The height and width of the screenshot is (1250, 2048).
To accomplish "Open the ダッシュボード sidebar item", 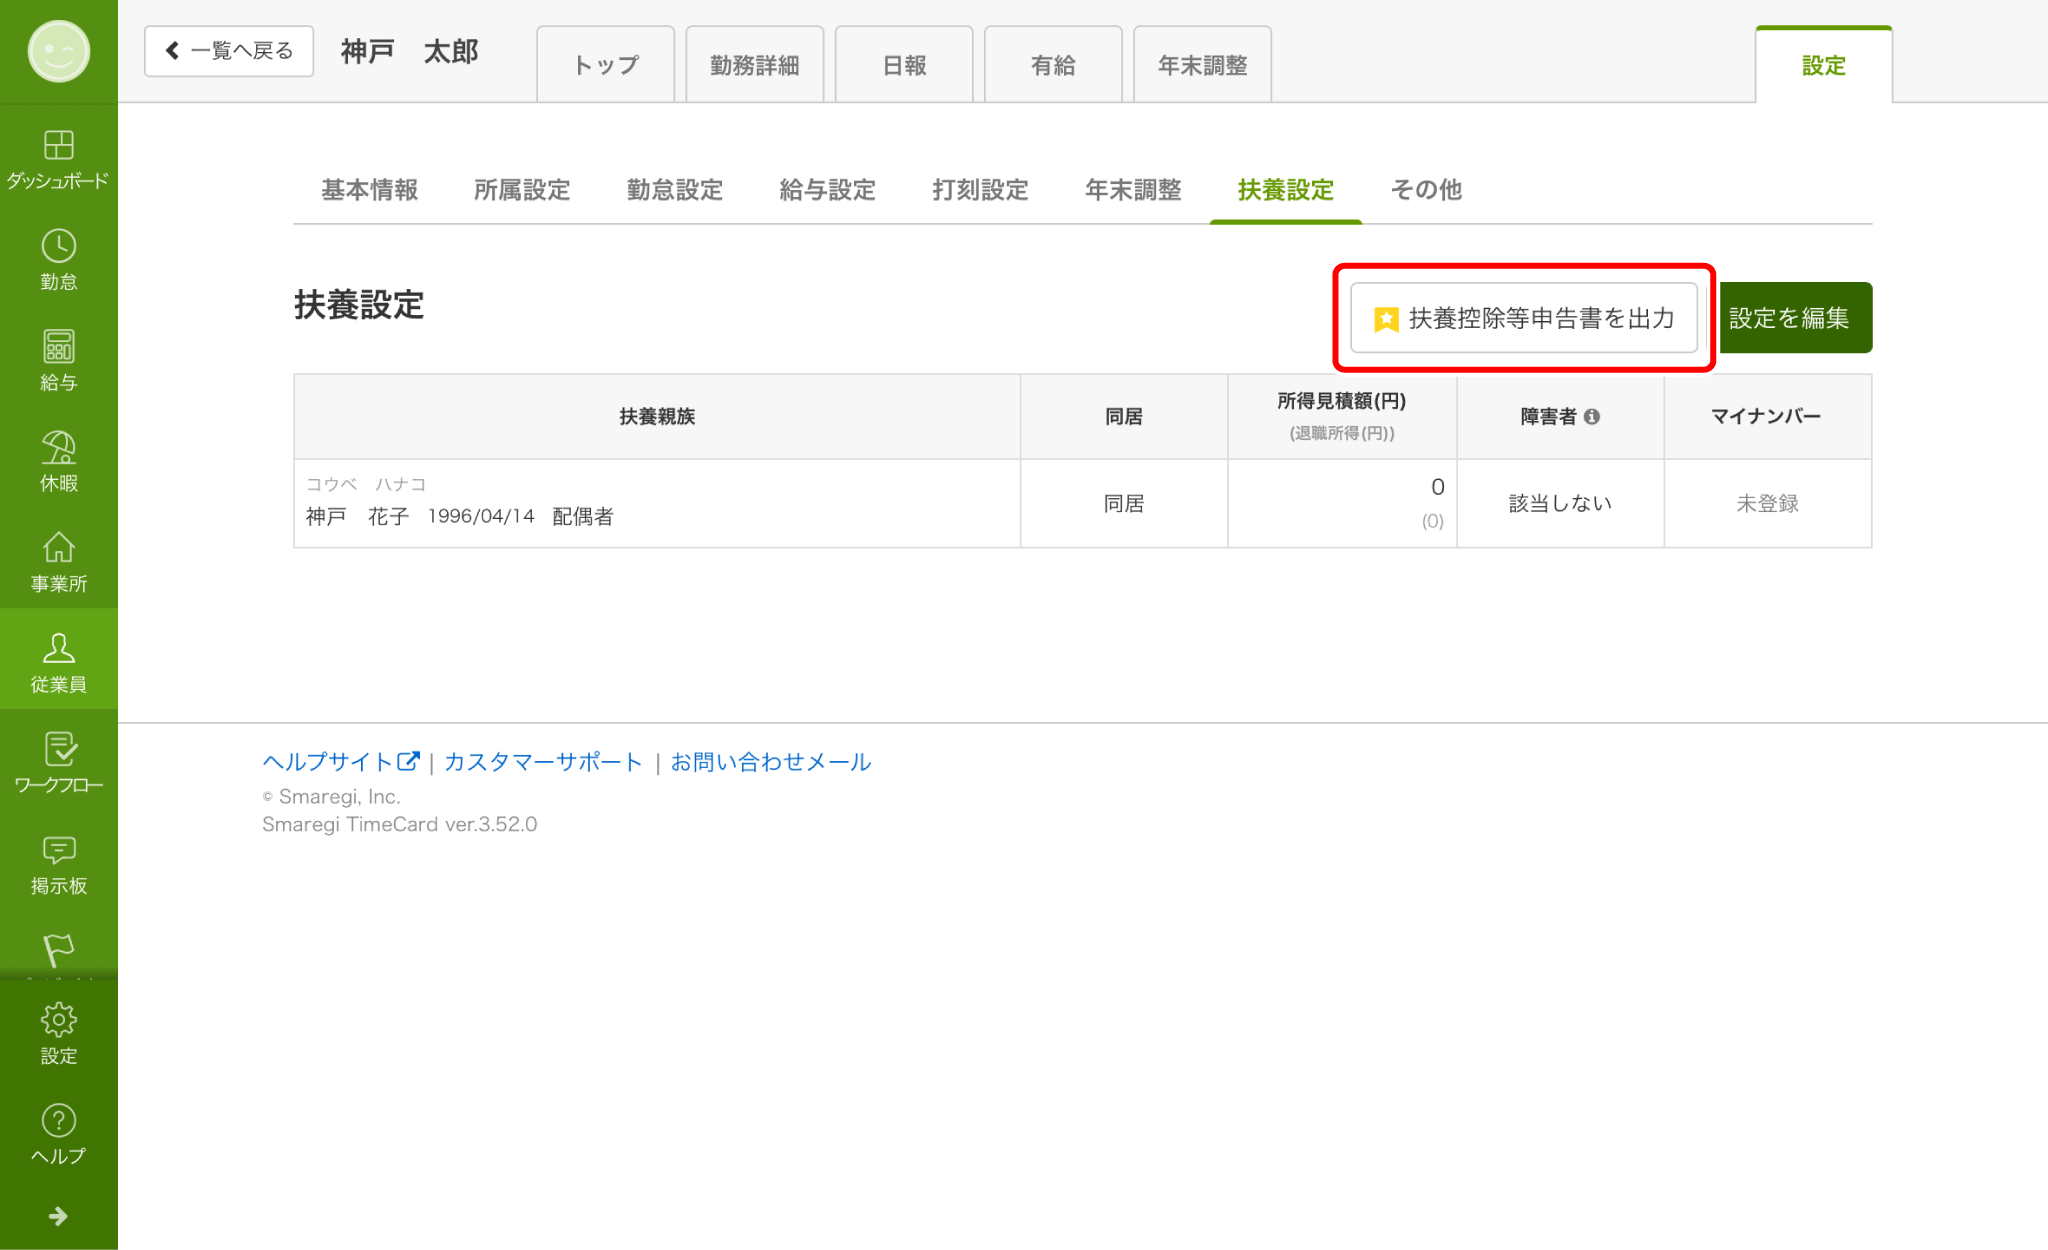I will tap(59, 159).
